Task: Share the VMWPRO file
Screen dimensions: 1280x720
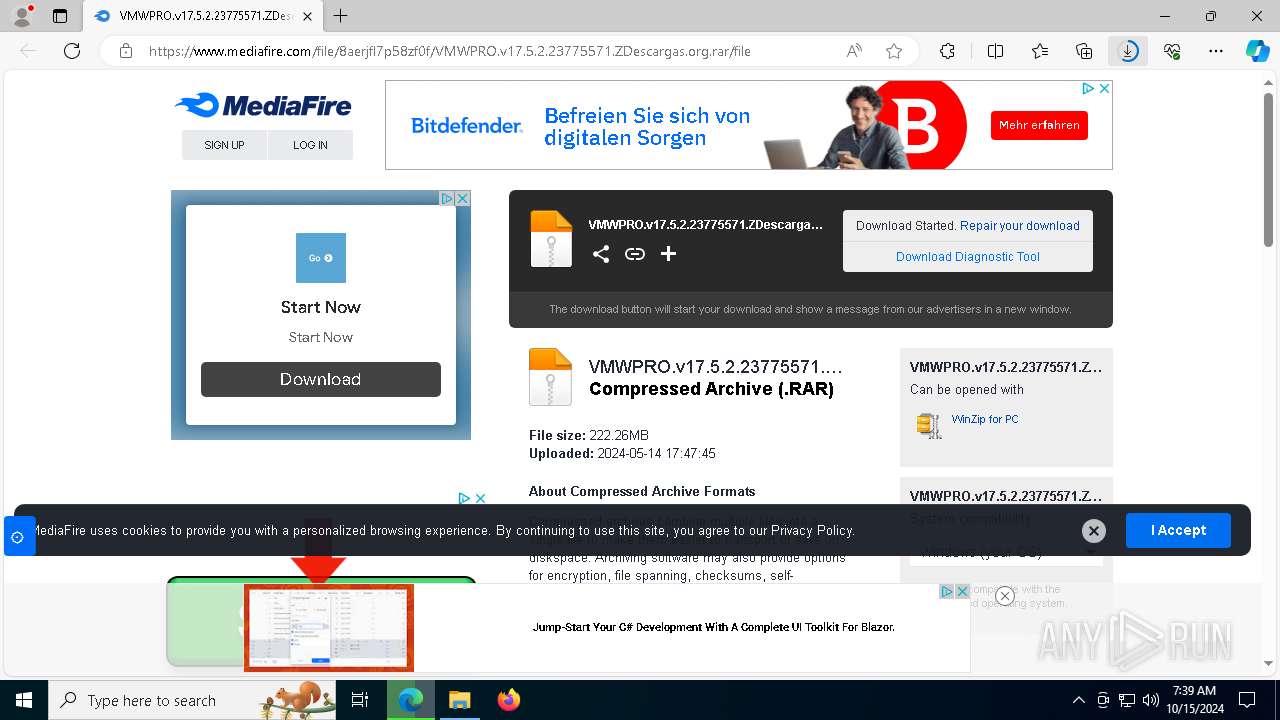Action: (601, 254)
